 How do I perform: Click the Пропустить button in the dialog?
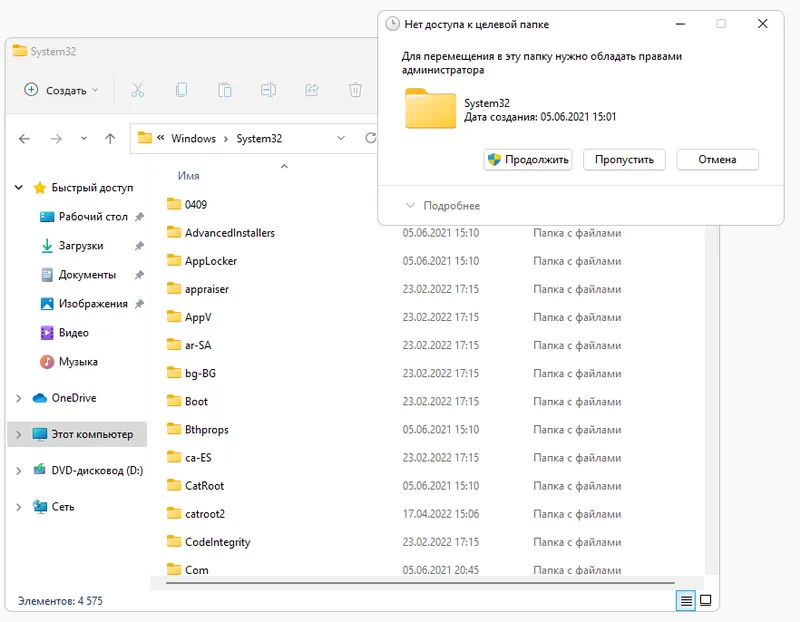coord(624,159)
